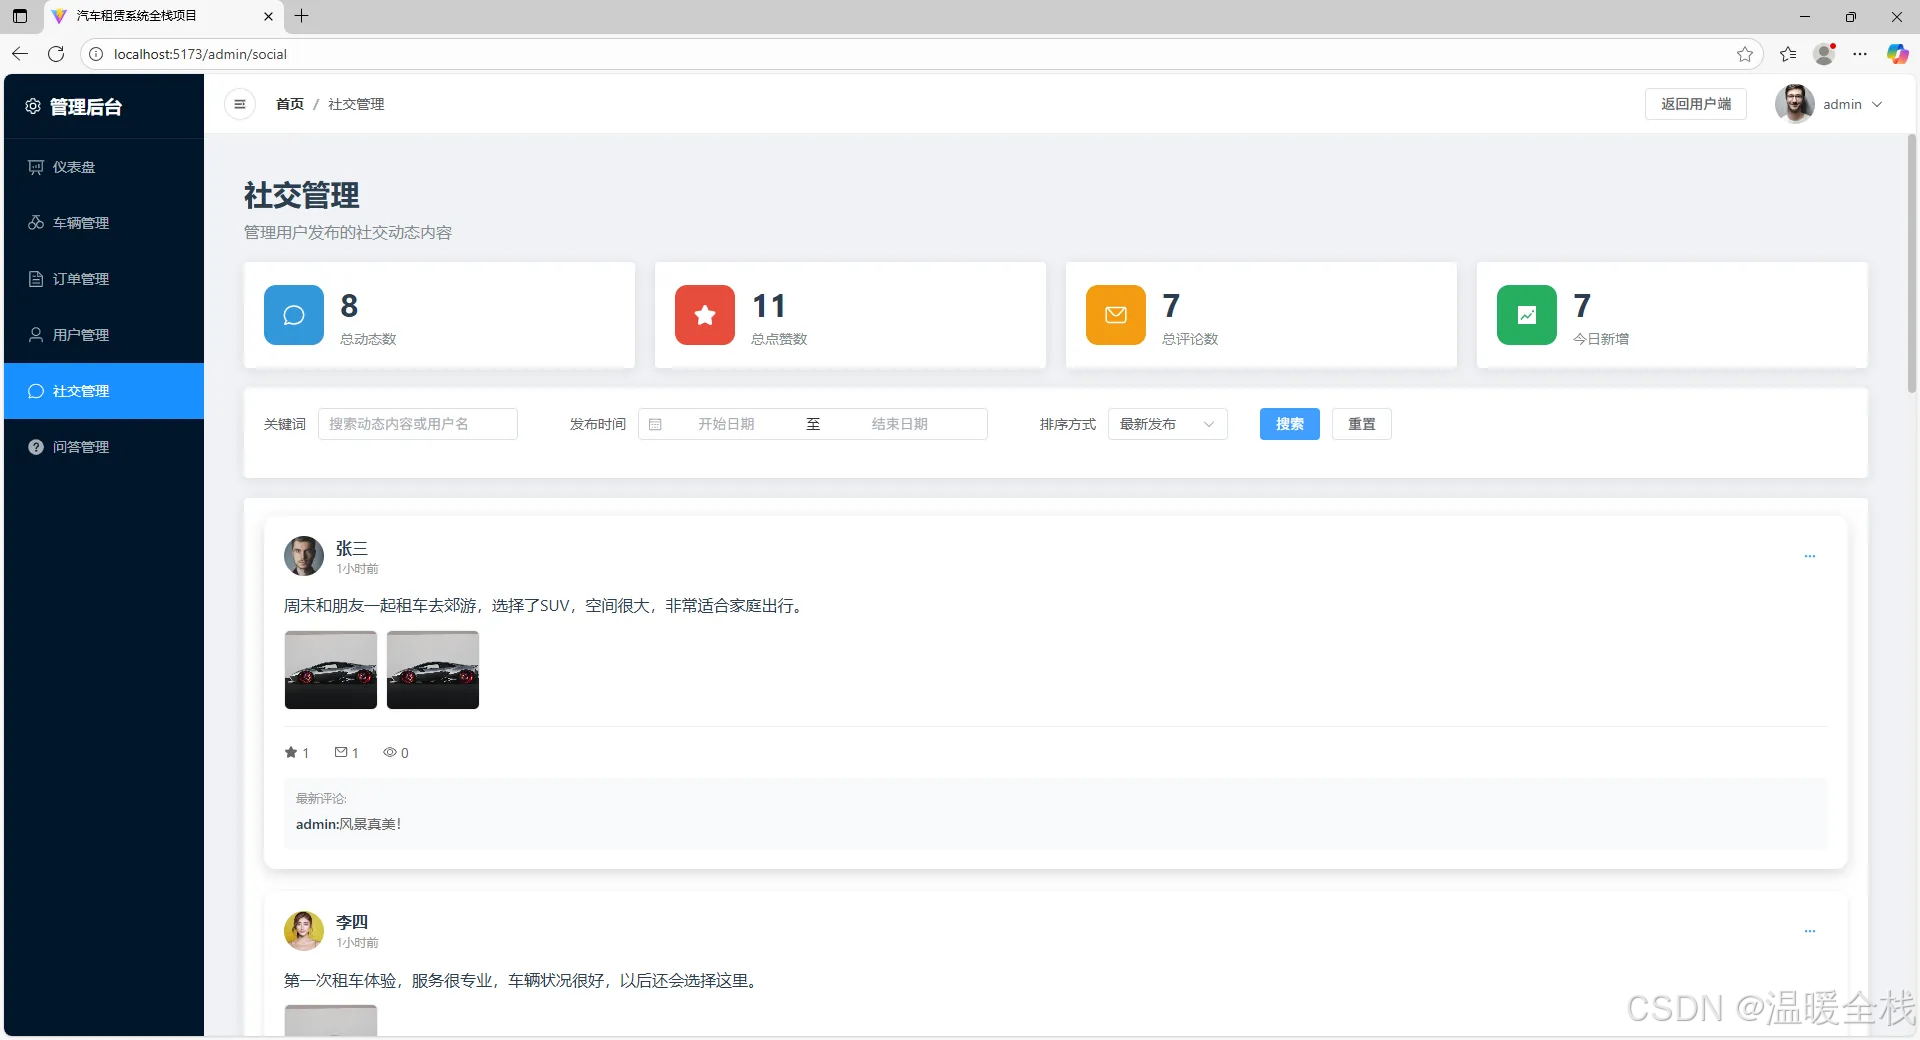Go to 车辆管理 in the sidebar

104,223
